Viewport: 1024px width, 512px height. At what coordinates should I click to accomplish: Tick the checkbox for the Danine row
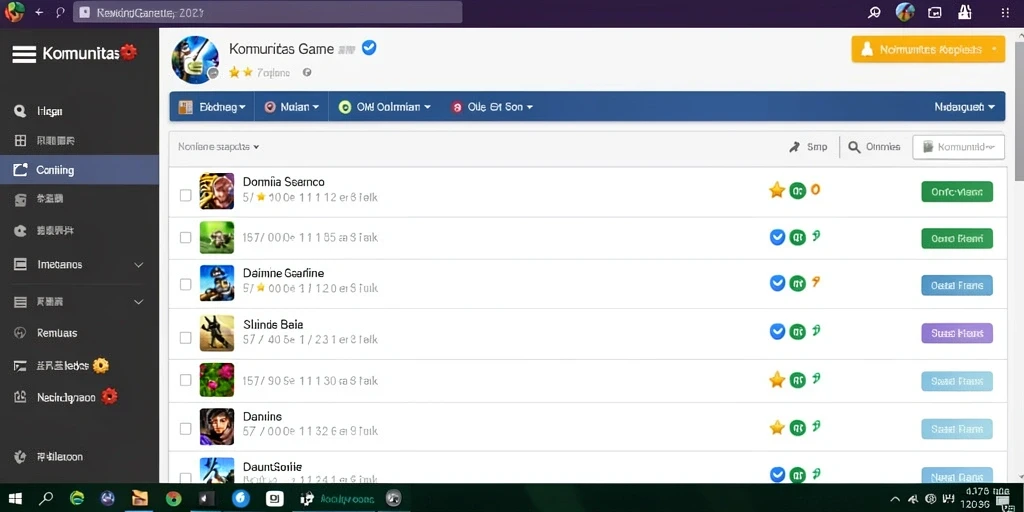[185, 429]
